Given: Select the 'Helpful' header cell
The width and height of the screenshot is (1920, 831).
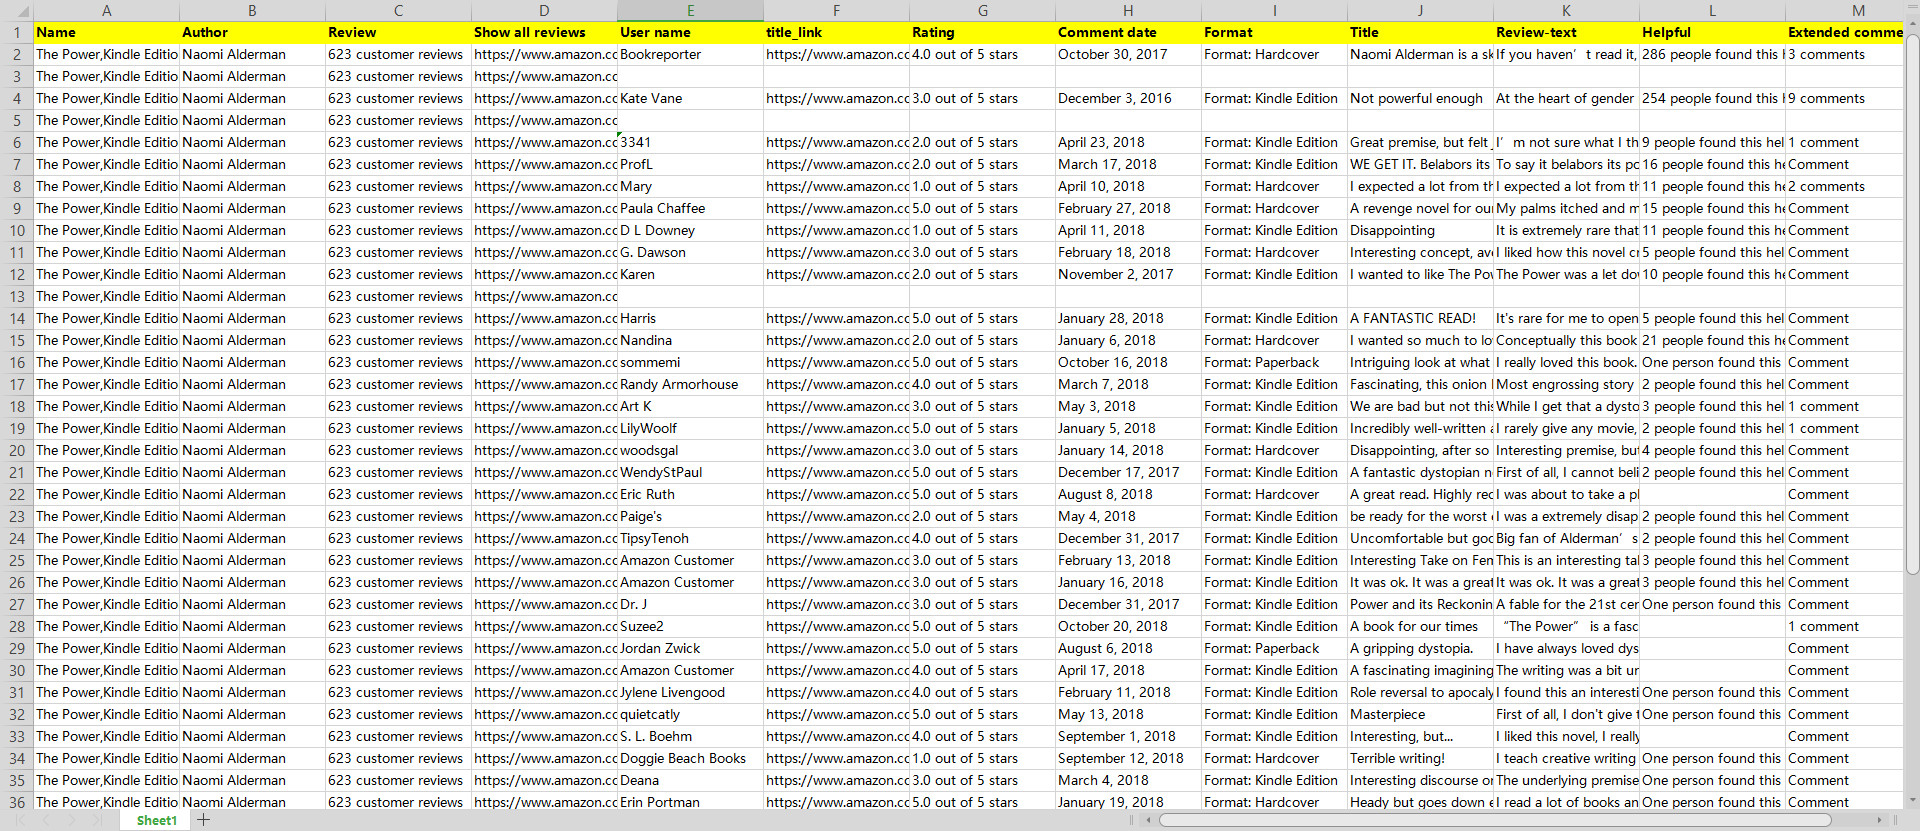Looking at the screenshot, I should click(1712, 32).
